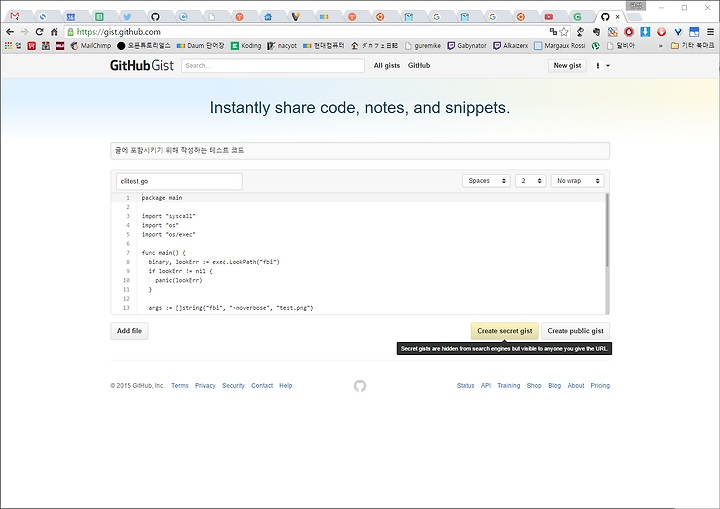Open the API footer link
Viewport: 720px width, 509px height.
(486, 385)
